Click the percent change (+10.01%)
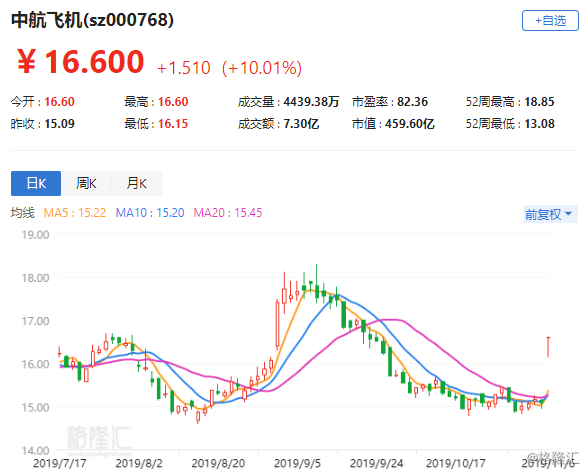The width and height of the screenshot is (587, 472). click(262, 68)
